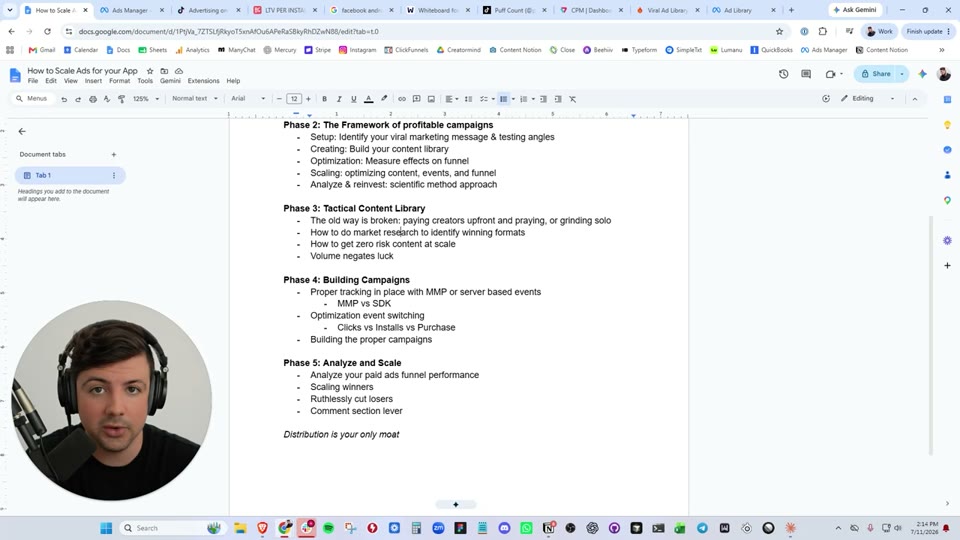
Task: Increase font size with plus button
Action: click(x=308, y=99)
